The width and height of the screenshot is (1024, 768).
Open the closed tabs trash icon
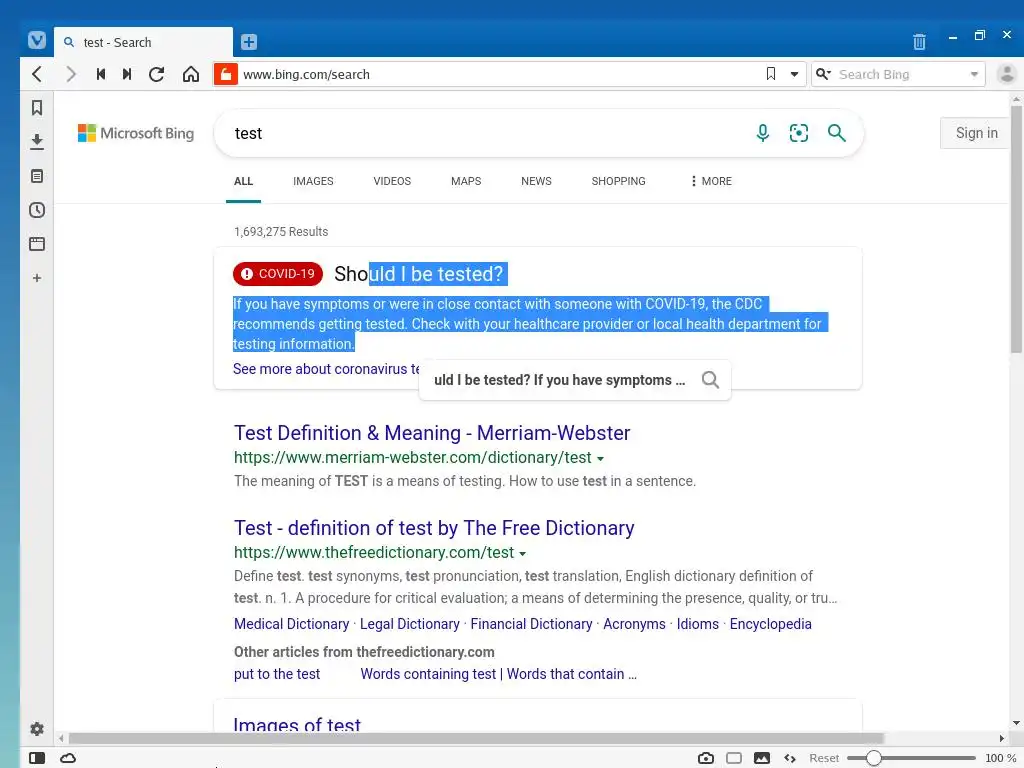tap(919, 42)
